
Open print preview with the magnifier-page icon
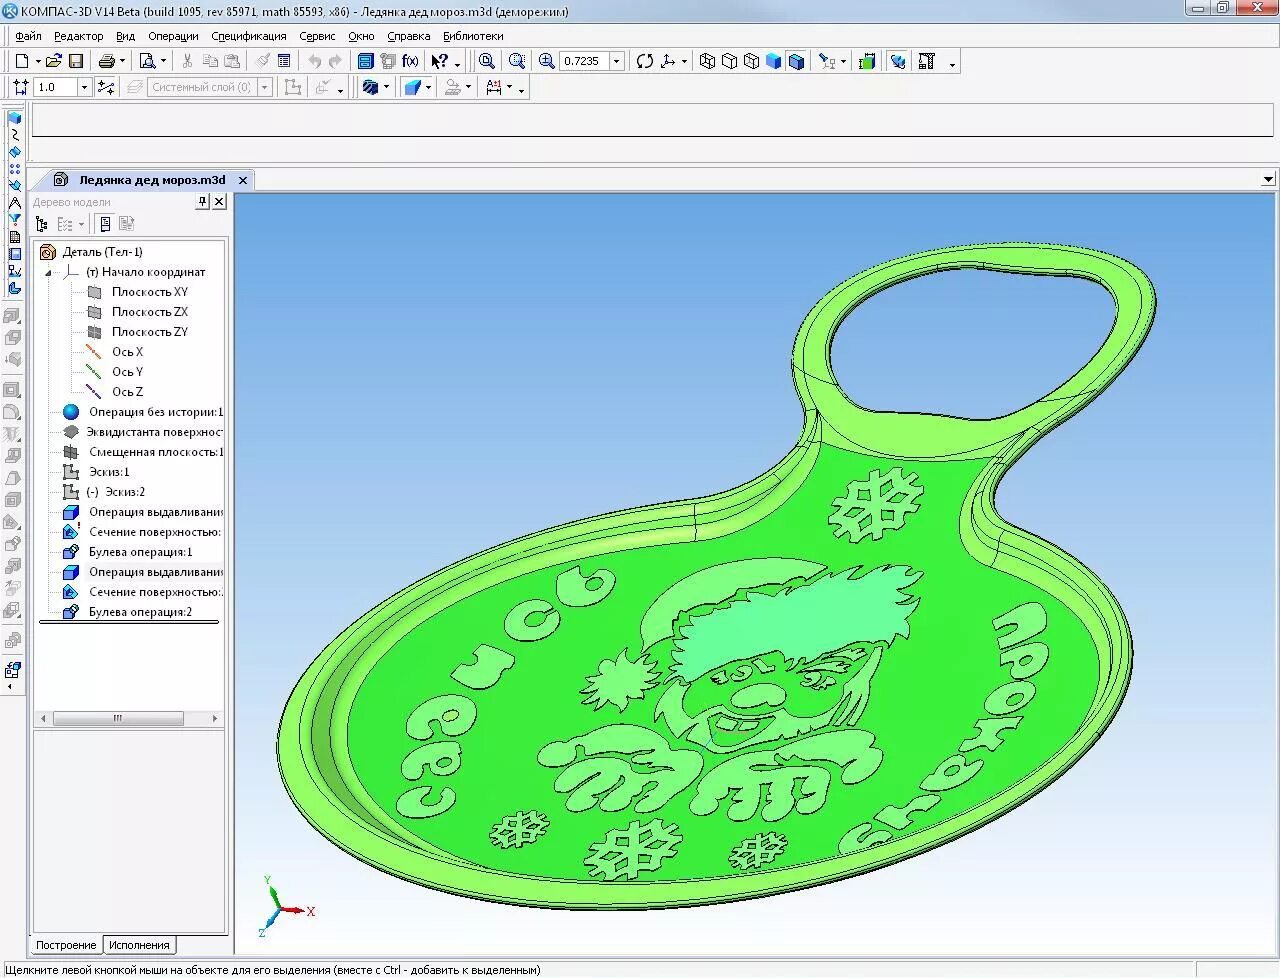tap(147, 61)
